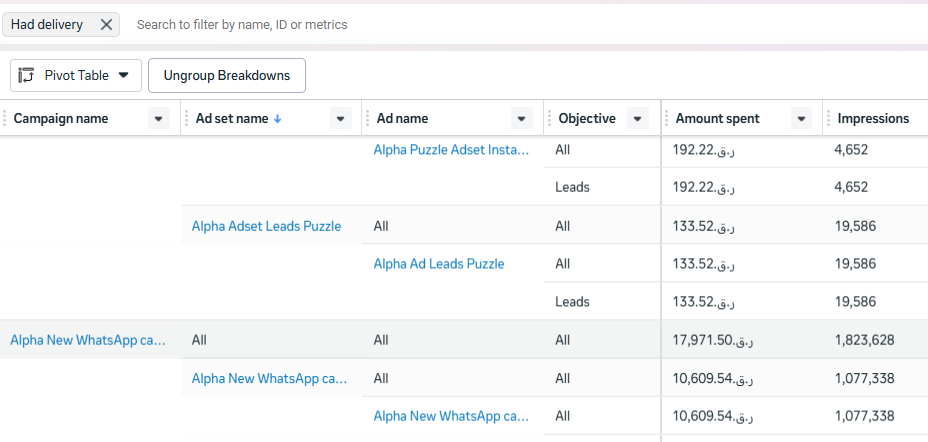Open Alpha Ad Leads Puzzle ad

(438, 264)
